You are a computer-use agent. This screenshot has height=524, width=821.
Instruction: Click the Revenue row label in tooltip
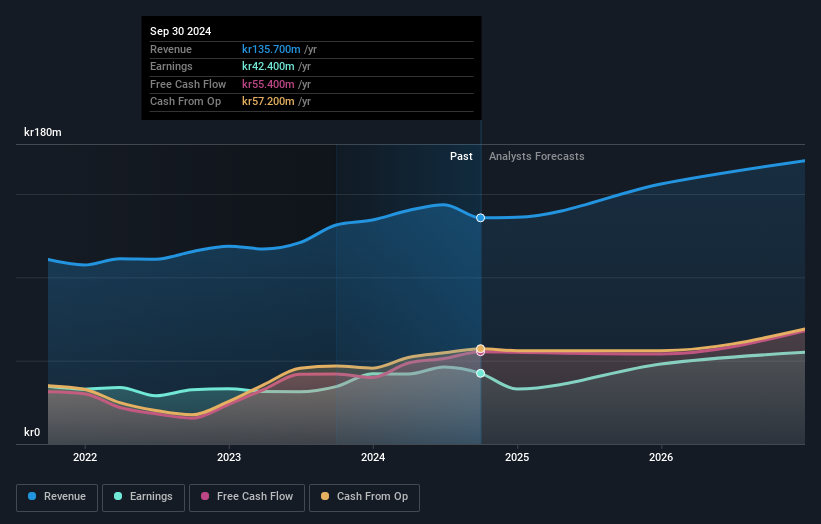coord(171,49)
